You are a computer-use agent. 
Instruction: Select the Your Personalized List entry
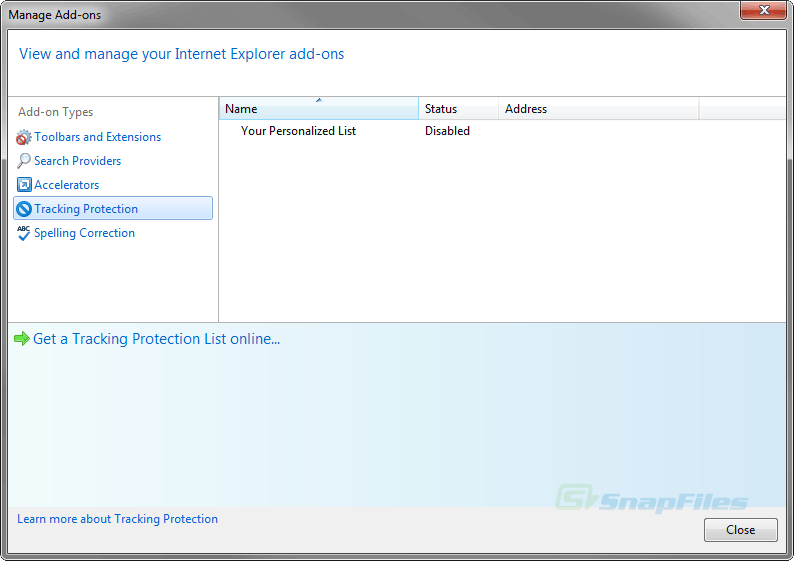(298, 131)
